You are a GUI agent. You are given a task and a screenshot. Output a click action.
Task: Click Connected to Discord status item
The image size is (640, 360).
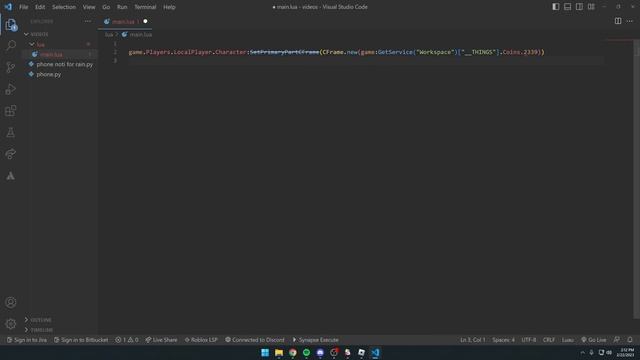coord(255,340)
